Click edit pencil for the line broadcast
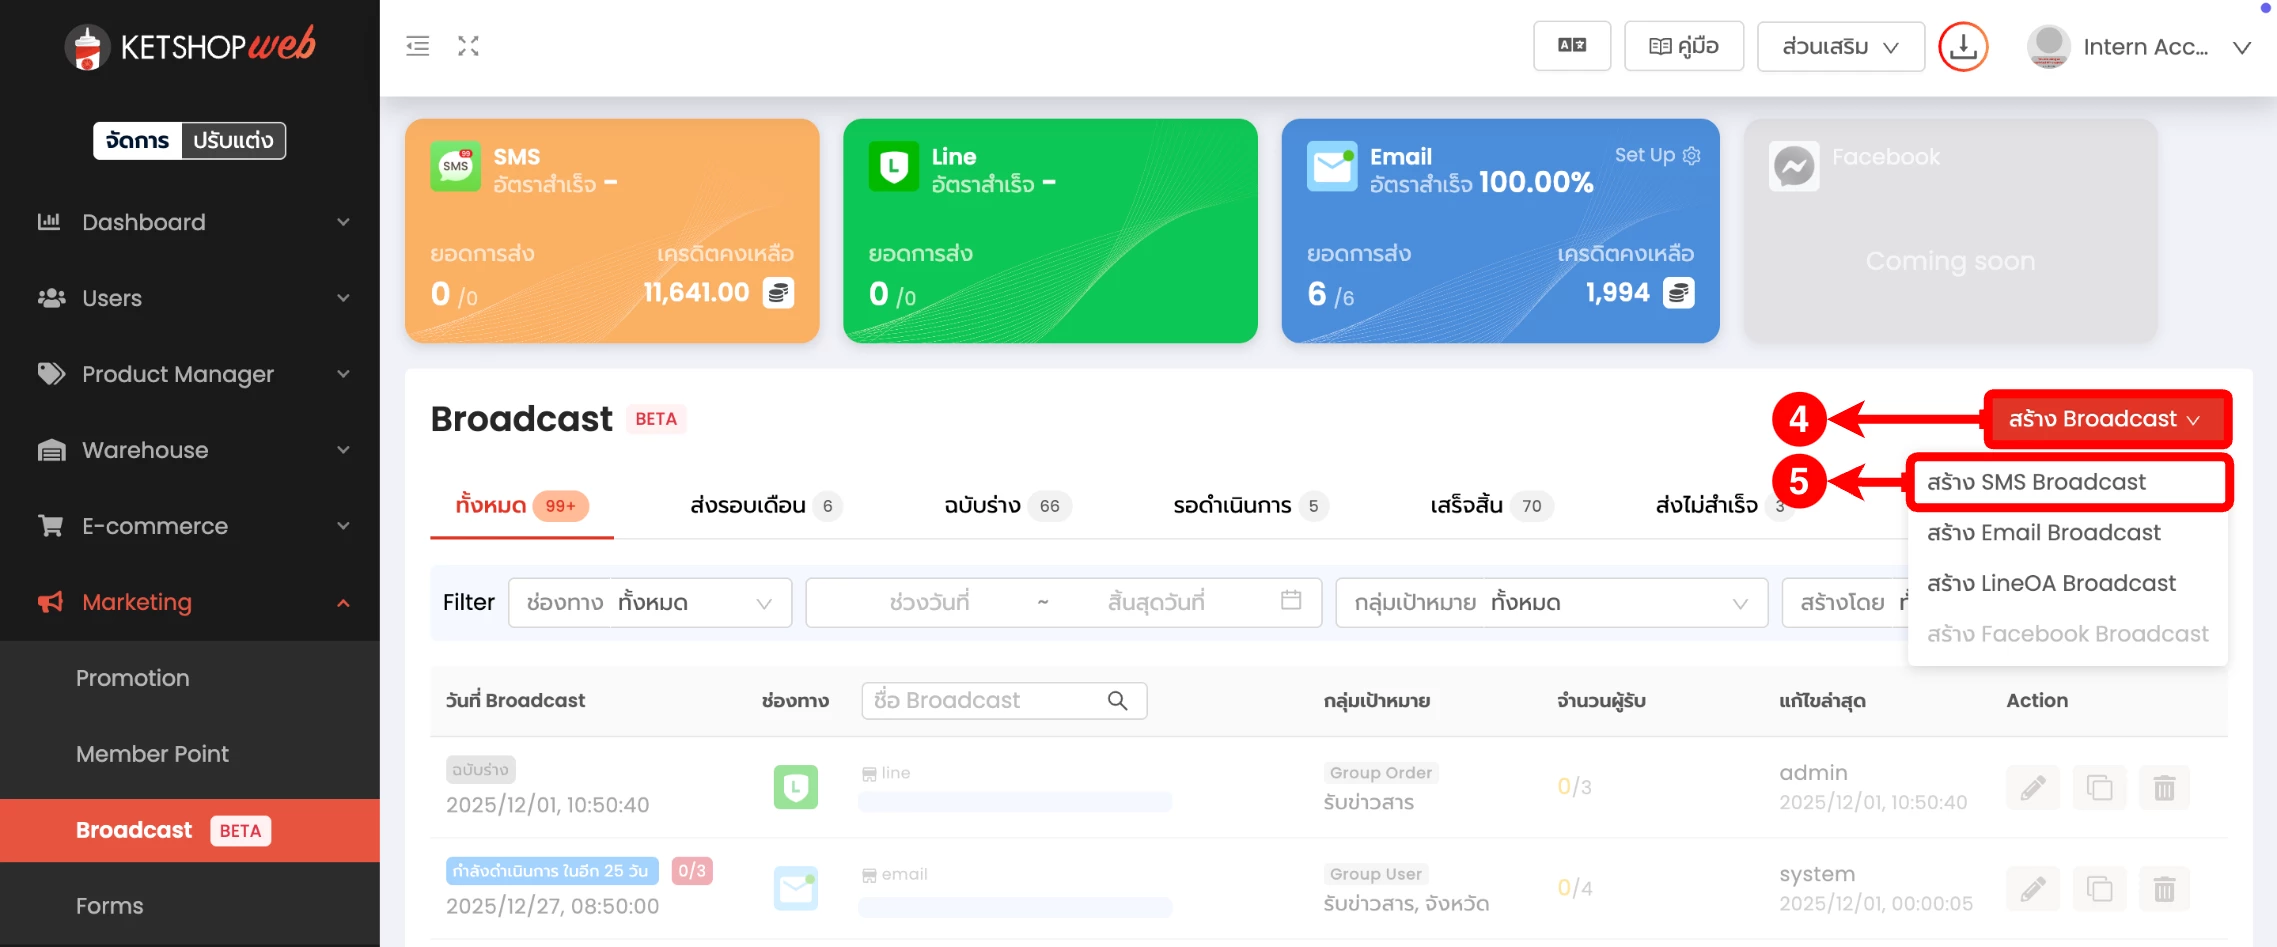The width and height of the screenshot is (2277, 947). (x=2032, y=788)
